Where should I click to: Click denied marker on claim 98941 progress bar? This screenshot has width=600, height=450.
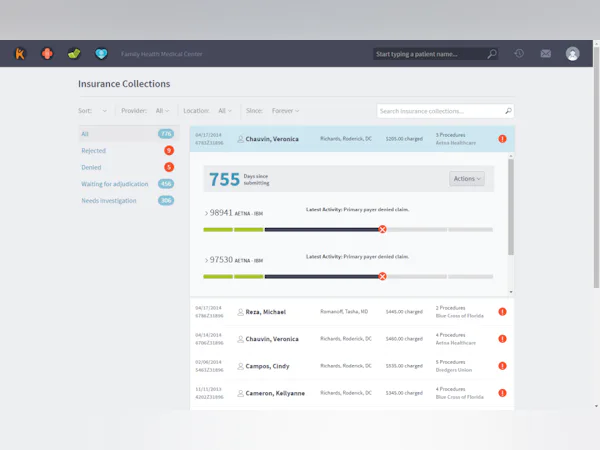click(x=382, y=229)
